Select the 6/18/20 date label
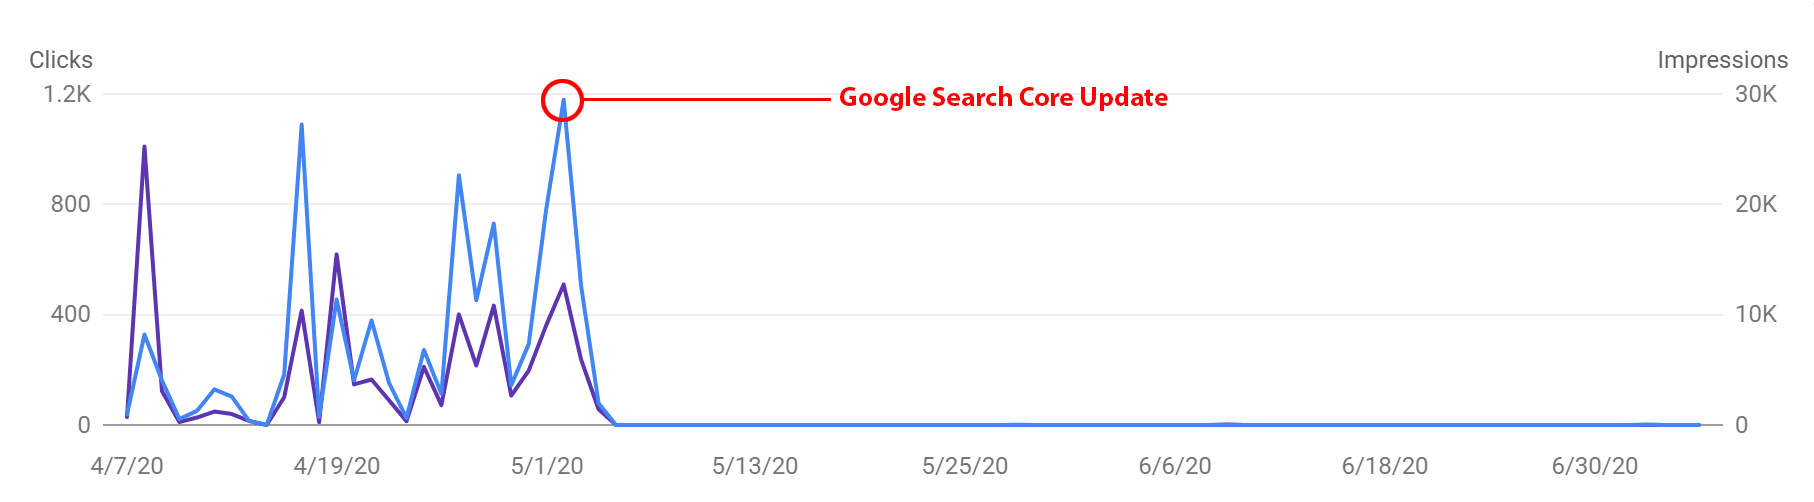Screen dimensions: 1814x502 1385,466
